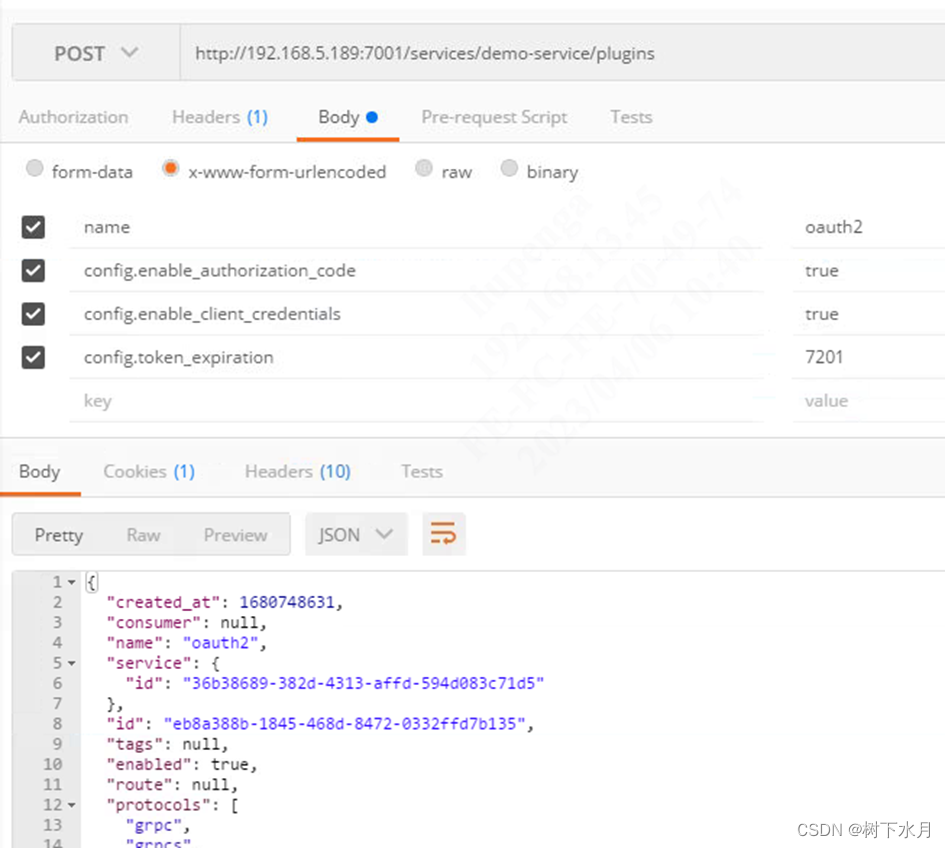Viewport: 945px width, 848px height.
Task: Select the request Body tab
Action: coord(348,117)
